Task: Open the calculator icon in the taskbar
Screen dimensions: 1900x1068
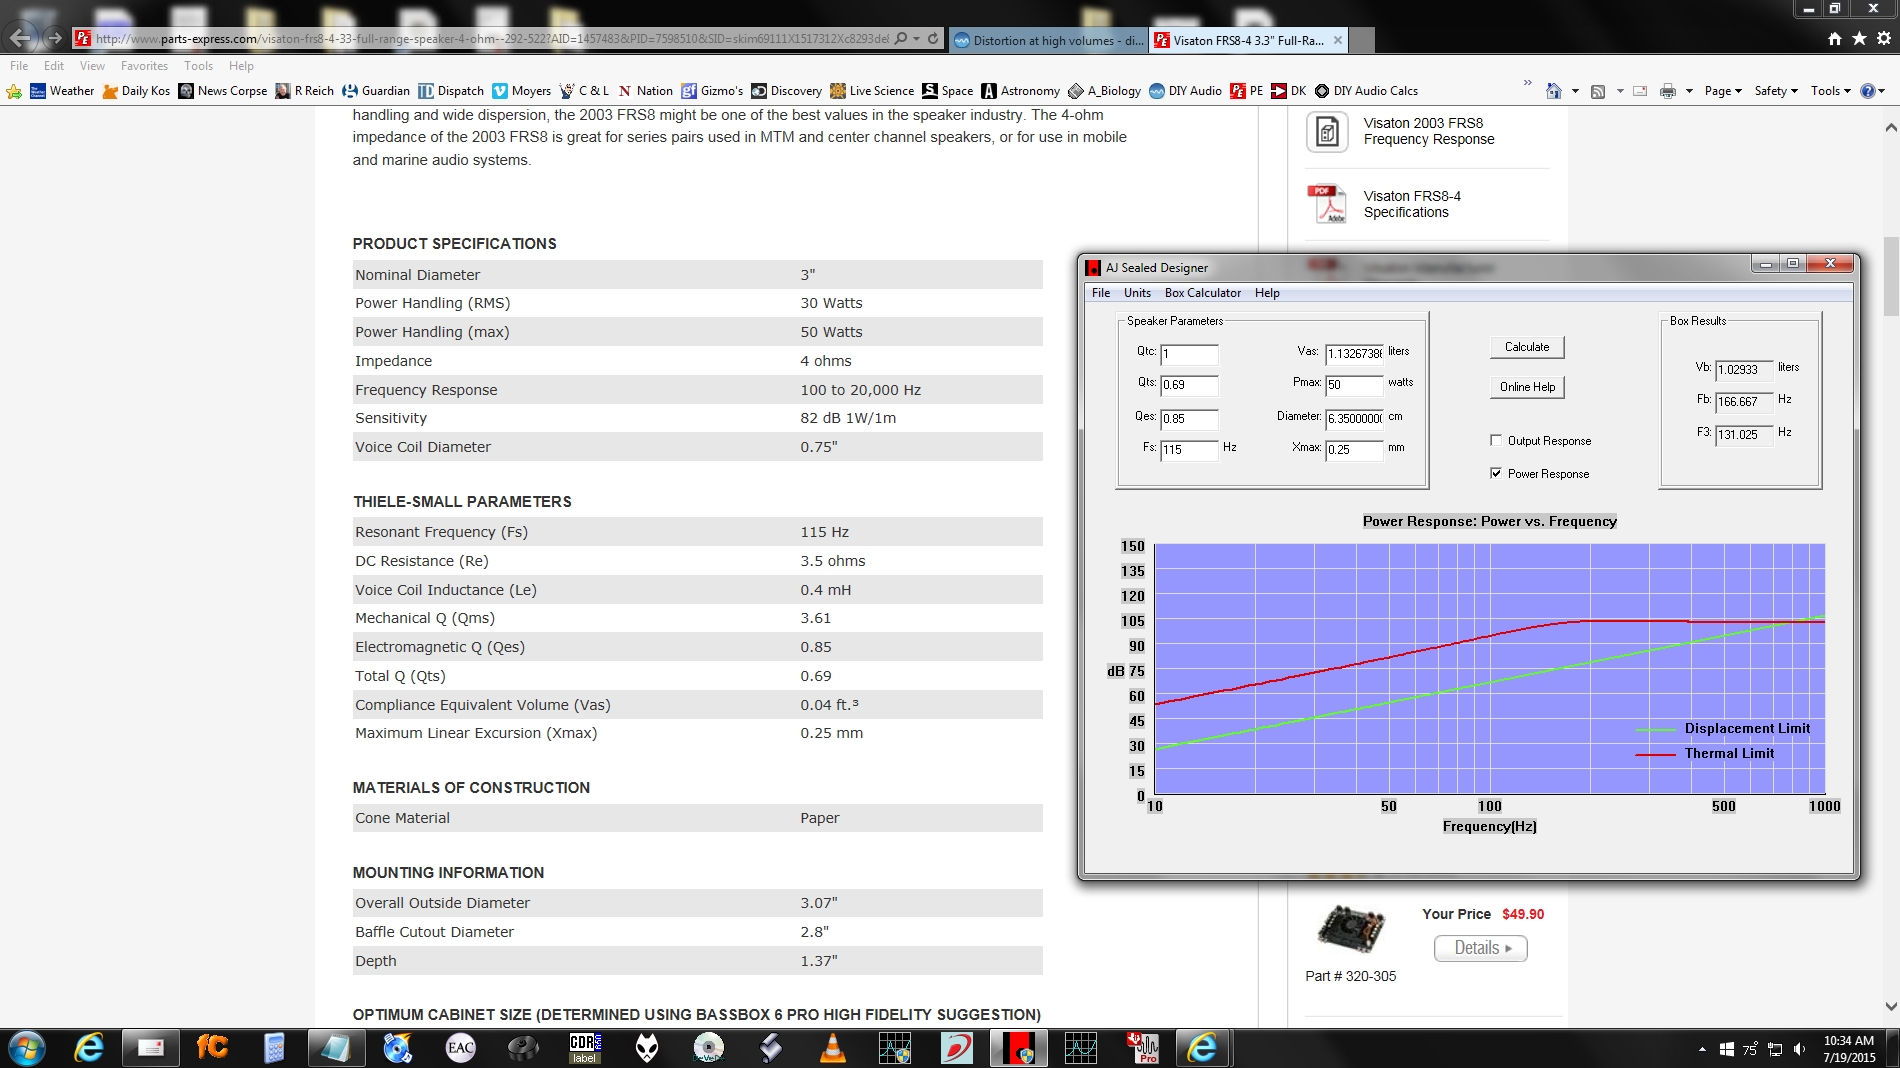Action: (274, 1048)
